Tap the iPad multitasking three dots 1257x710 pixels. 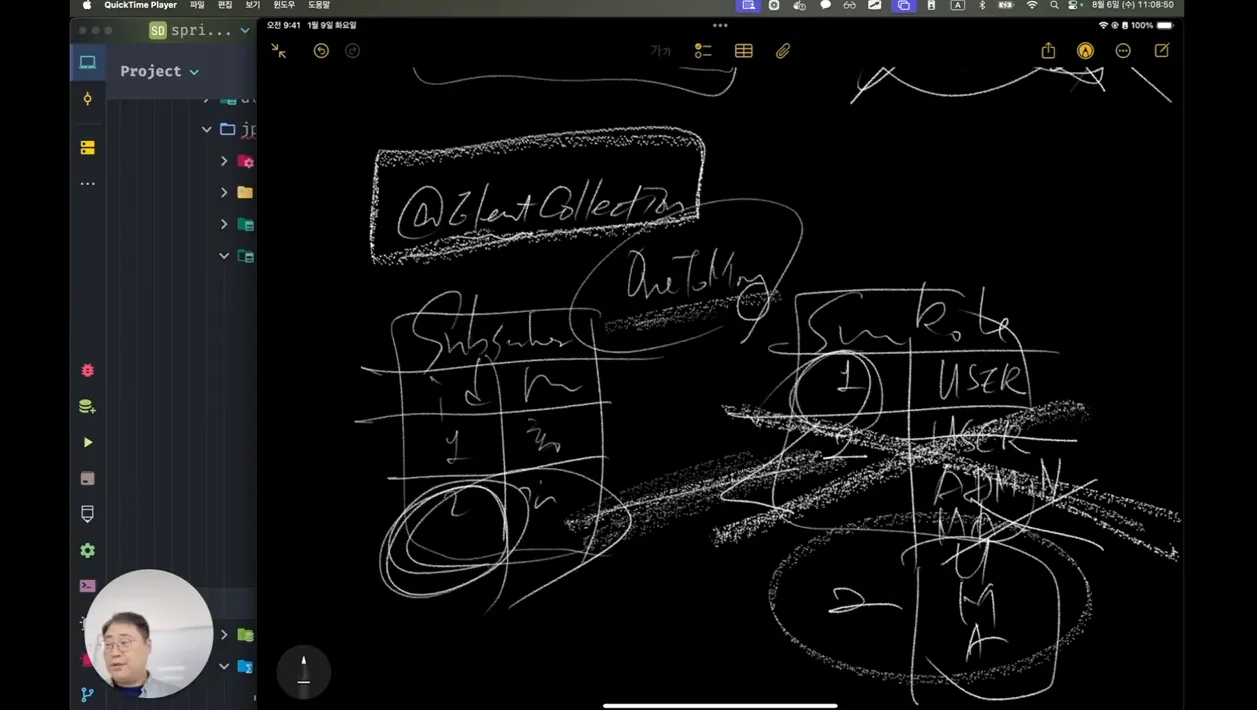(720, 25)
